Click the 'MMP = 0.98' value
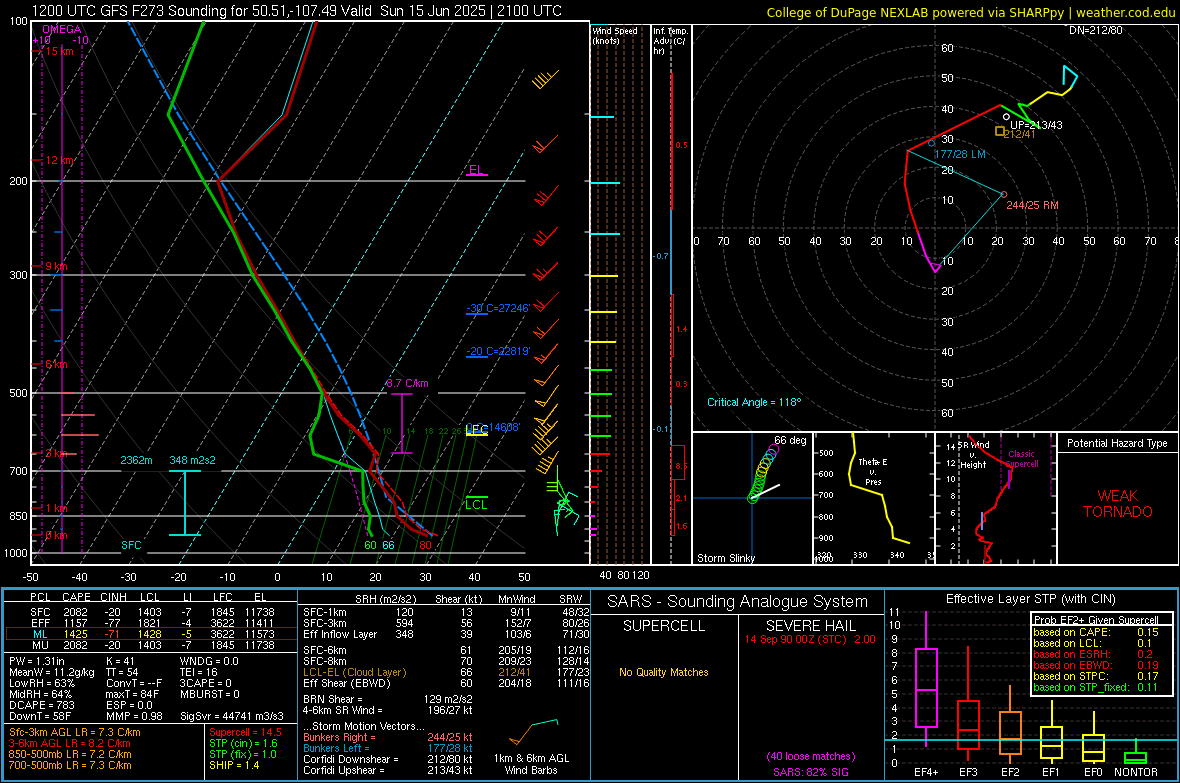 click(x=135, y=716)
